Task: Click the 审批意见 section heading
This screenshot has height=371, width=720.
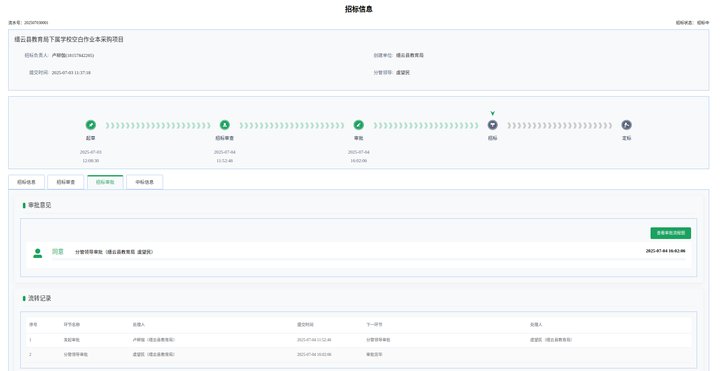Action: [39, 205]
